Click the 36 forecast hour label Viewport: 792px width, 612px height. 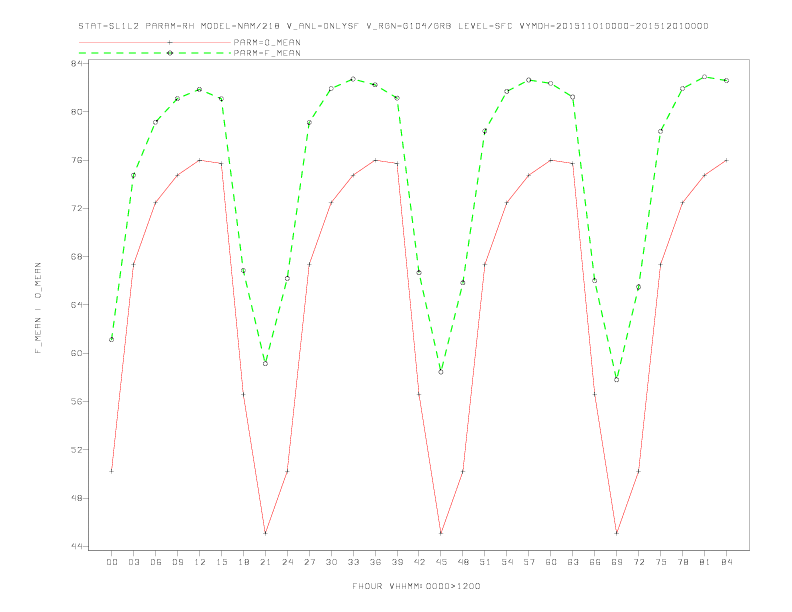click(375, 562)
